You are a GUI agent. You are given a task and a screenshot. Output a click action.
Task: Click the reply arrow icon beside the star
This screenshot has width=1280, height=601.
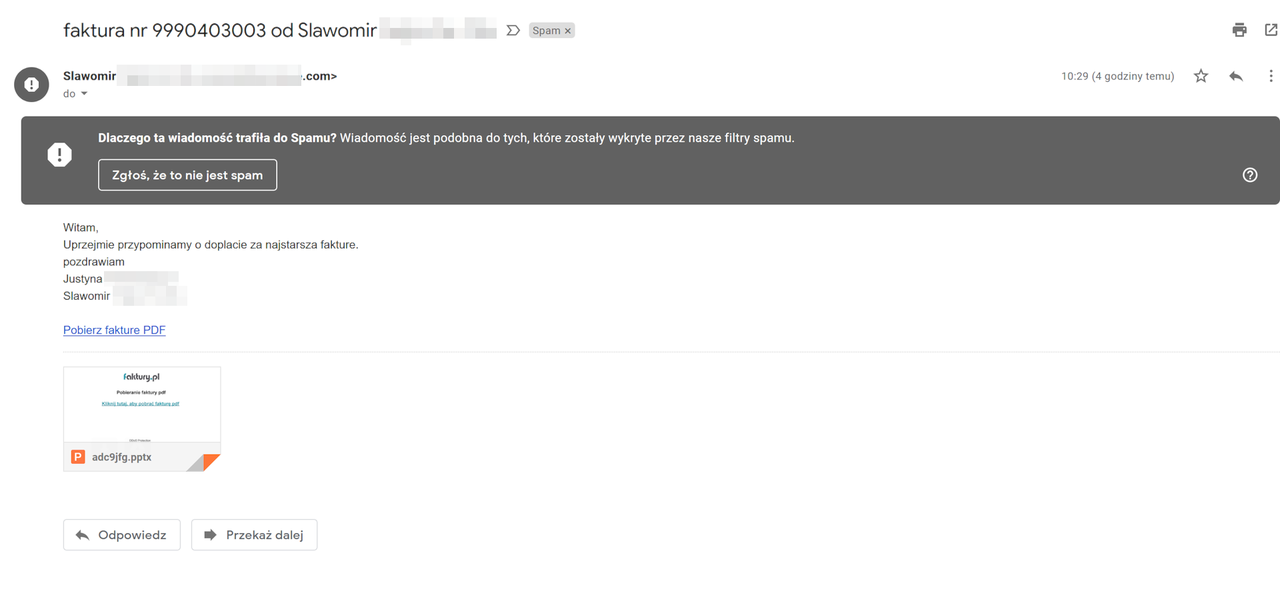click(1236, 76)
